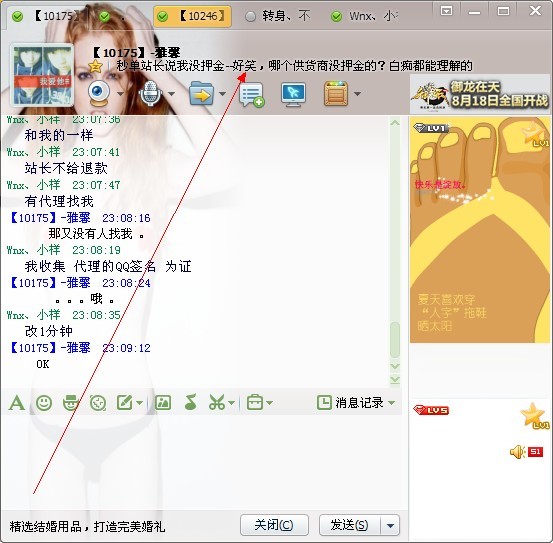Open the 精选结婚用品 ad link
This screenshot has width=553, height=543.
tap(87, 527)
